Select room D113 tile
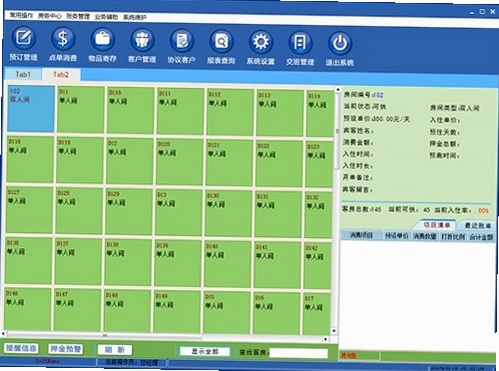Image resolution: width=499 pixels, height=371 pixels. click(x=280, y=113)
